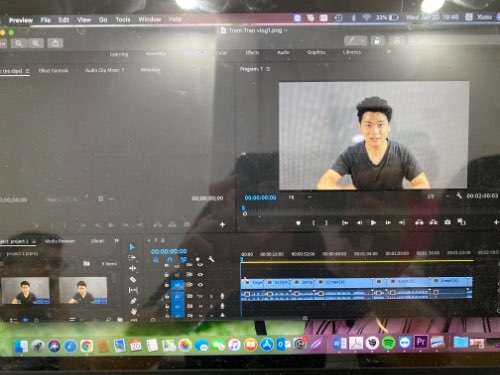Select the Slip tool
This screenshot has height=375, width=500.
(x=133, y=290)
